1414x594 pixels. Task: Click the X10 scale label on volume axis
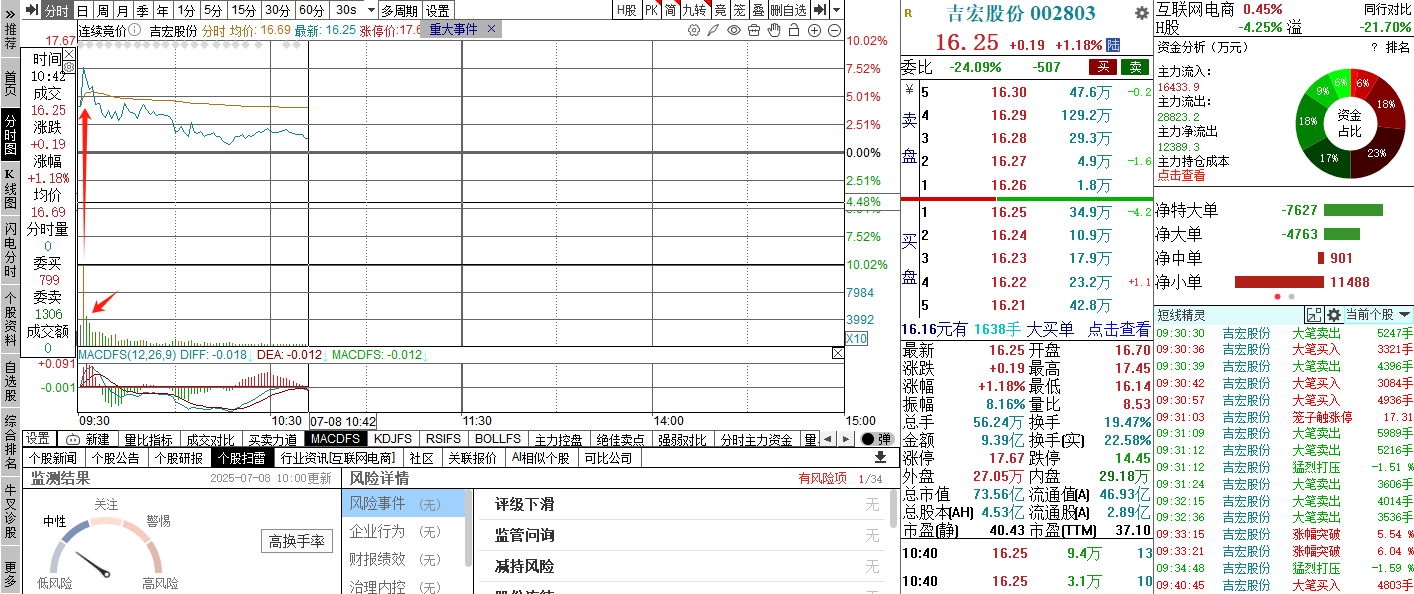point(857,339)
